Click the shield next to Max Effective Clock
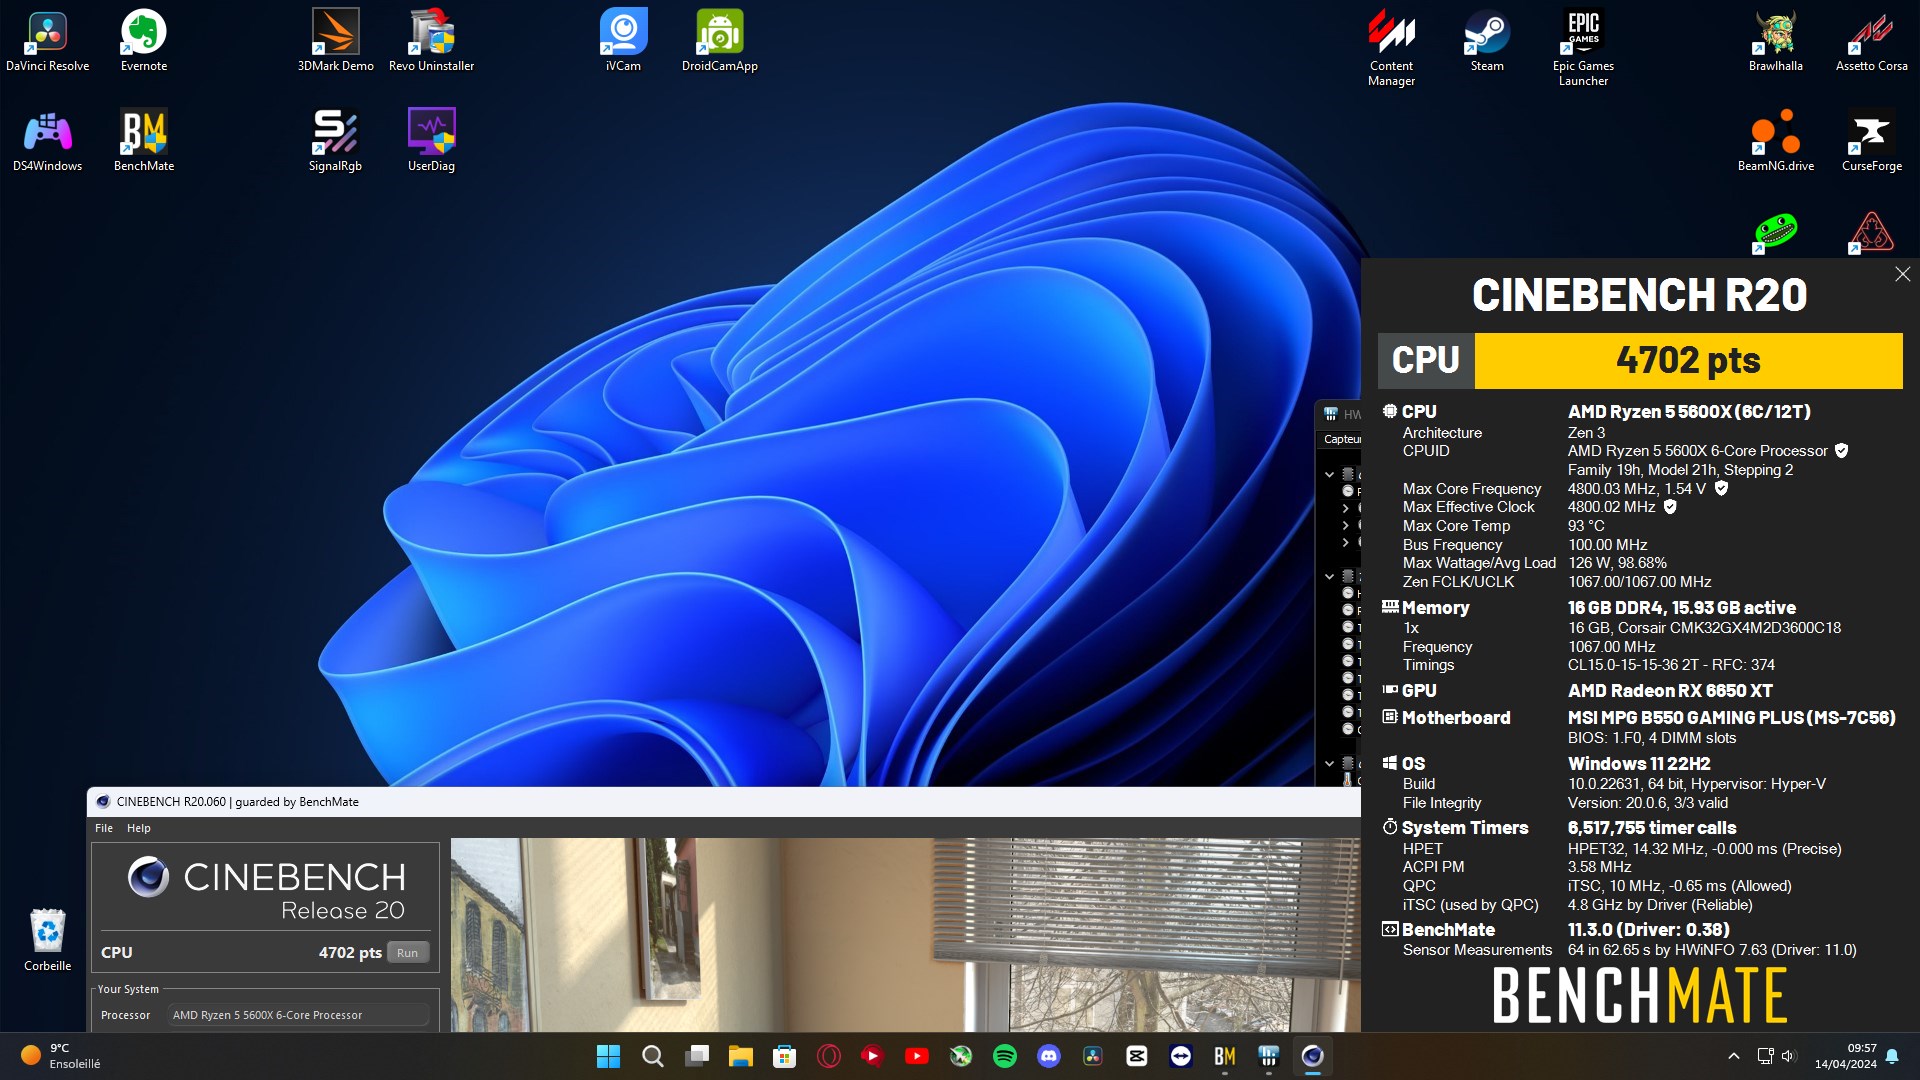Viewport: 1920px width, 1080px height. 1669,507
